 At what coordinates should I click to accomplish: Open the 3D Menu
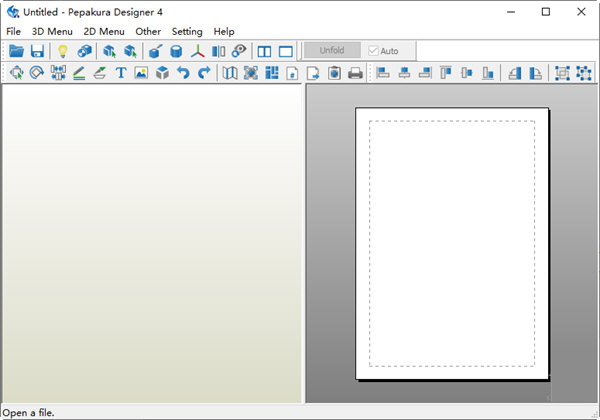[x=52, y=31]
